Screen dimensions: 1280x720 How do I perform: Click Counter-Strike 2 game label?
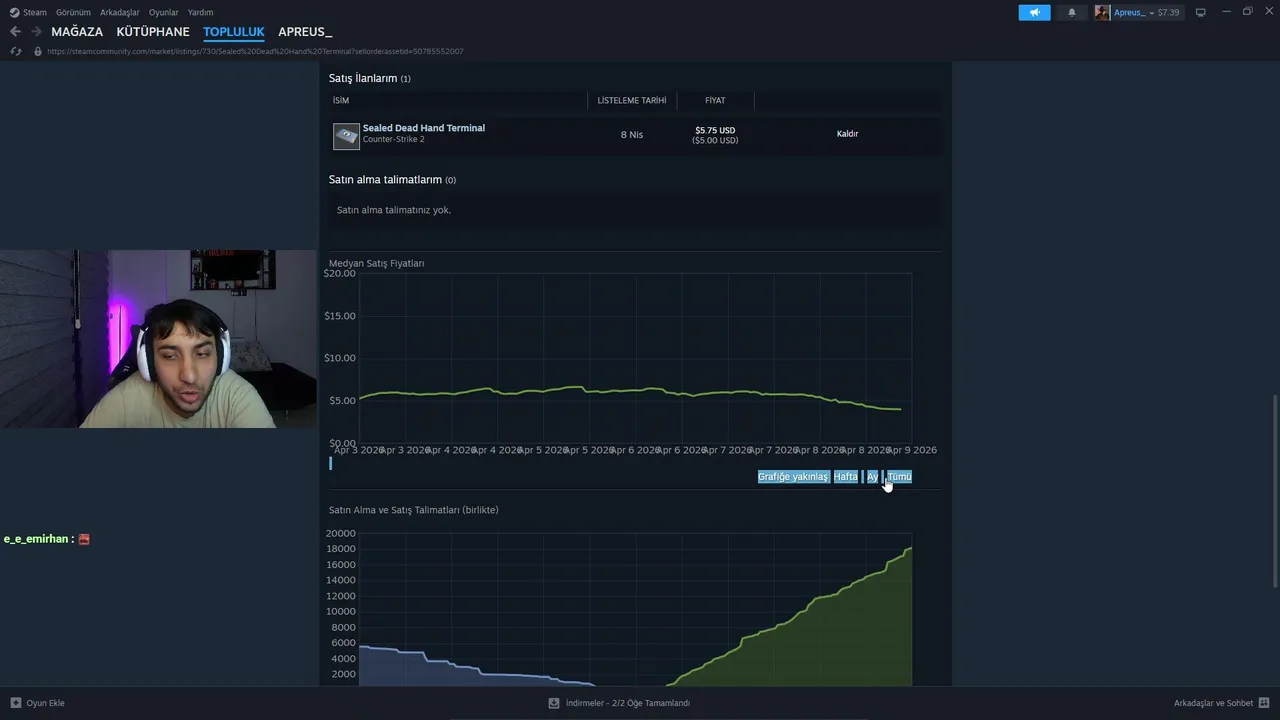click(x=394, y=139)
